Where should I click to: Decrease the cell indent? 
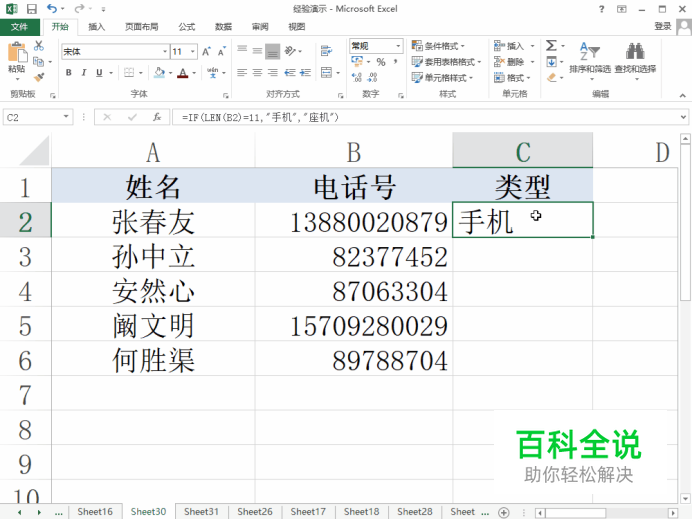click(x=290, y=72)
